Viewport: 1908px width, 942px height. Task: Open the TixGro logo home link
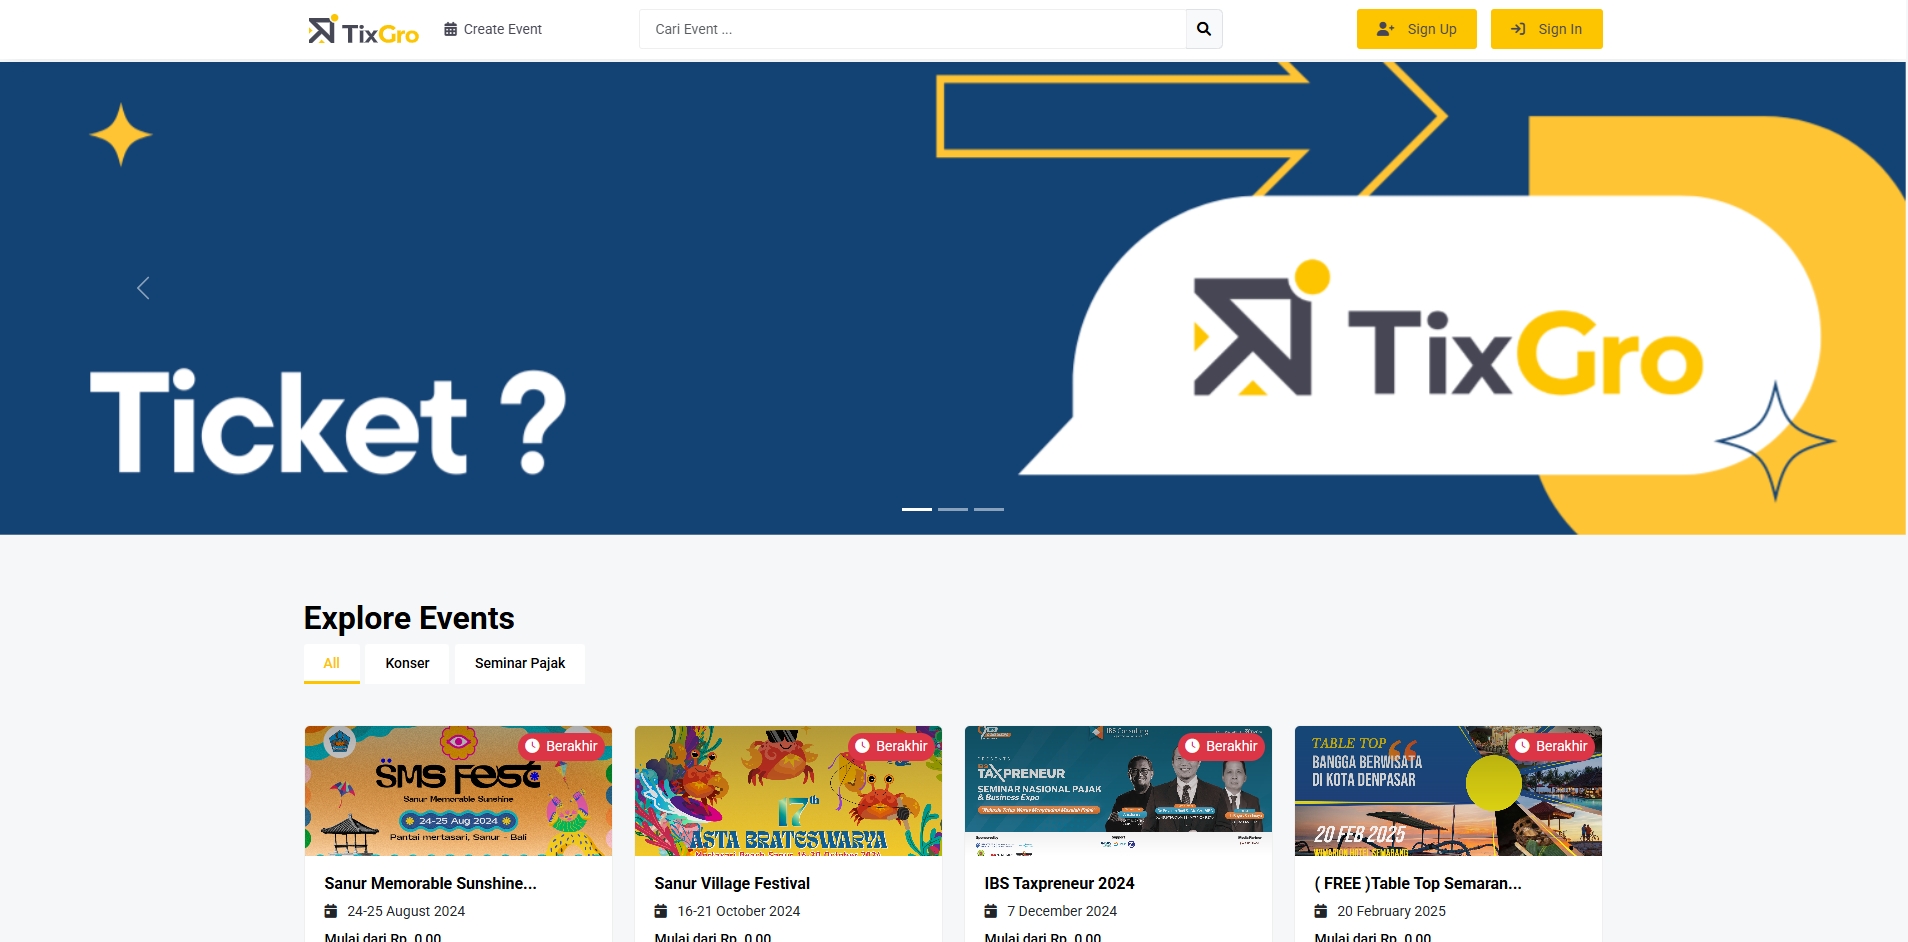pyautogui.click(x=363, y=30)
